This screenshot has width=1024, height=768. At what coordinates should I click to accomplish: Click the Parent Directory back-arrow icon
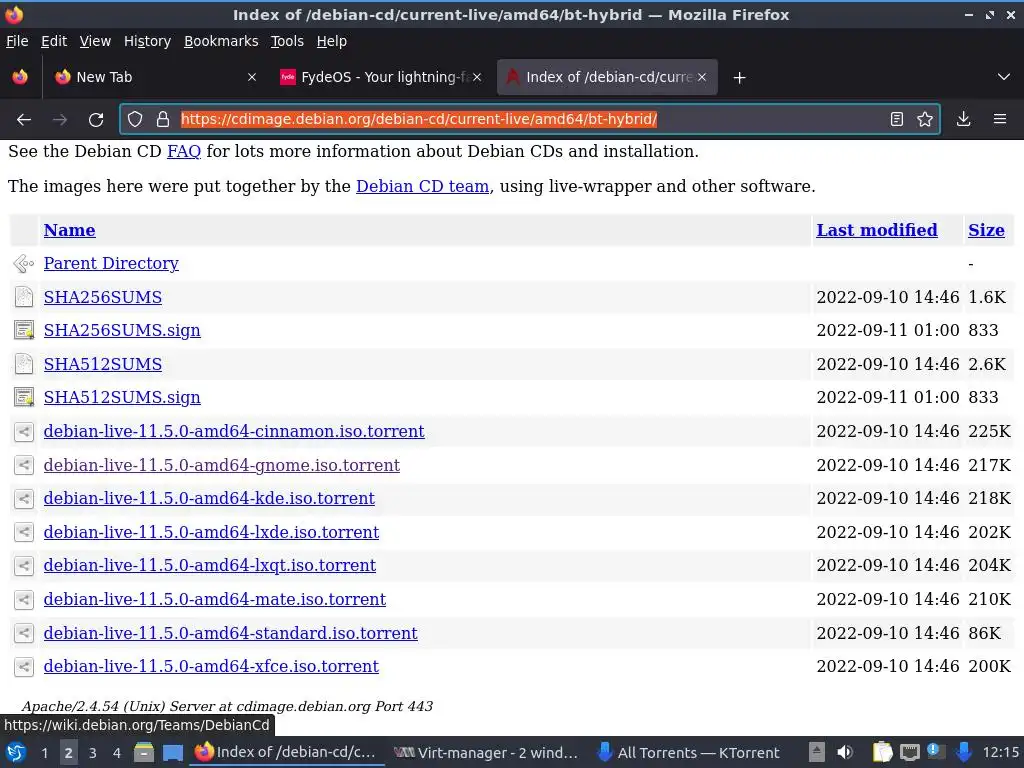point(24,264)
